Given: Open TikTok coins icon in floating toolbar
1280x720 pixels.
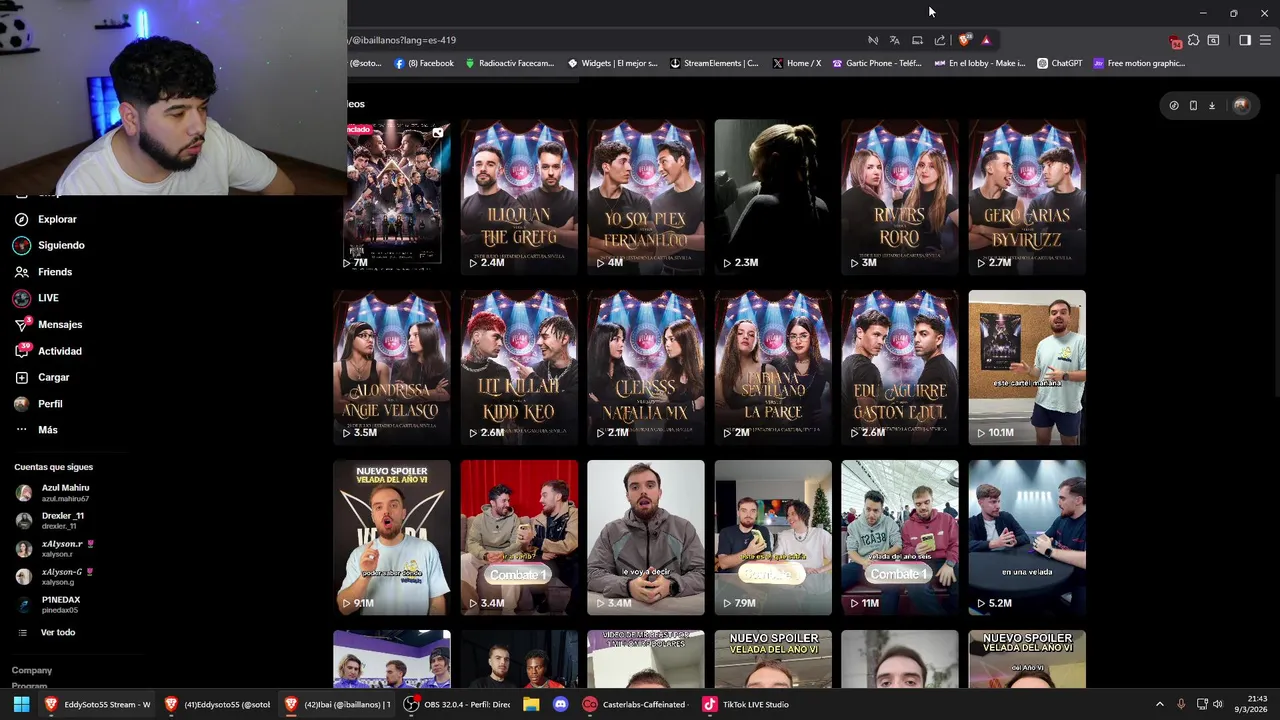Looking at the screenshot, I should point(1174,105).
